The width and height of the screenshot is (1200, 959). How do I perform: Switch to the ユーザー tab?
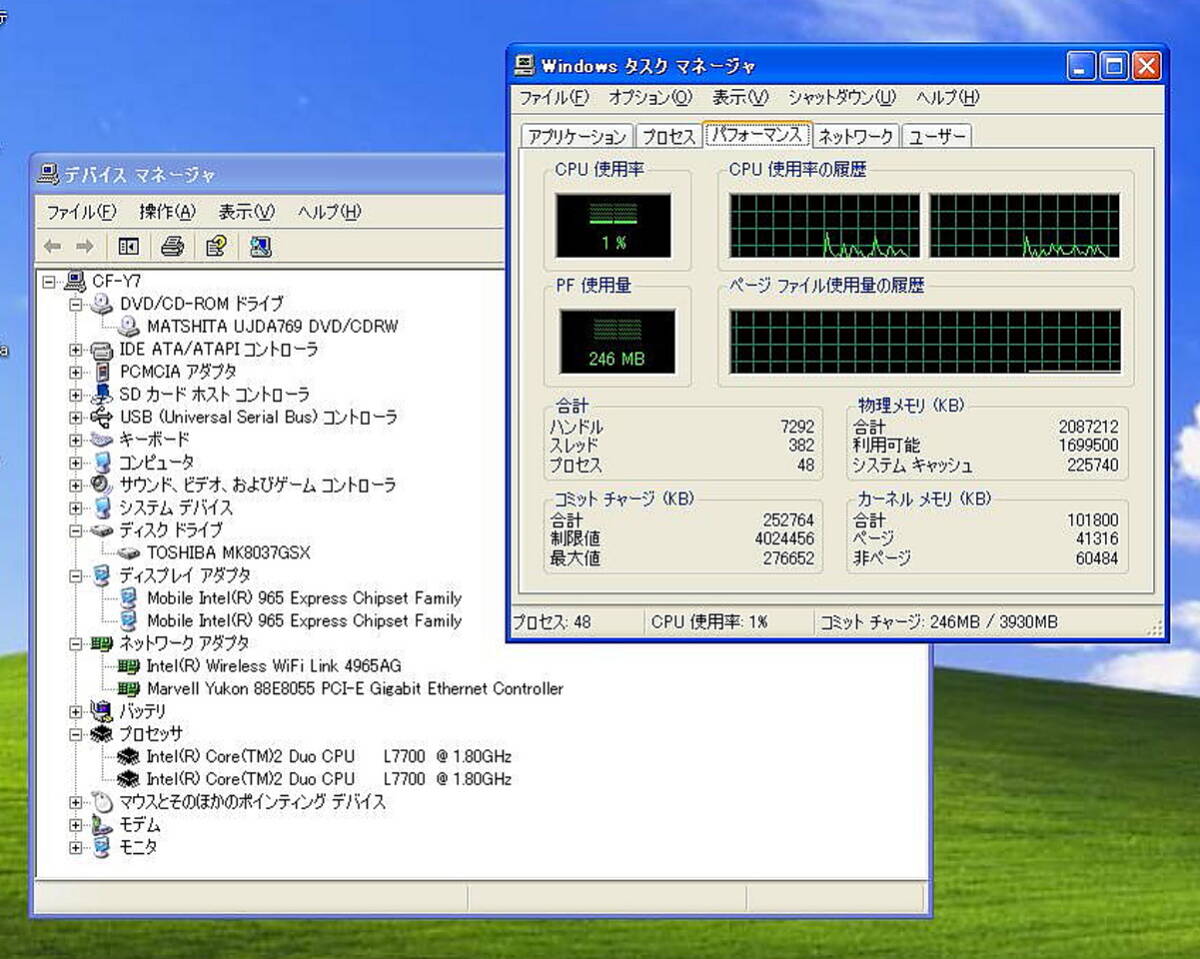coord(937,137)
